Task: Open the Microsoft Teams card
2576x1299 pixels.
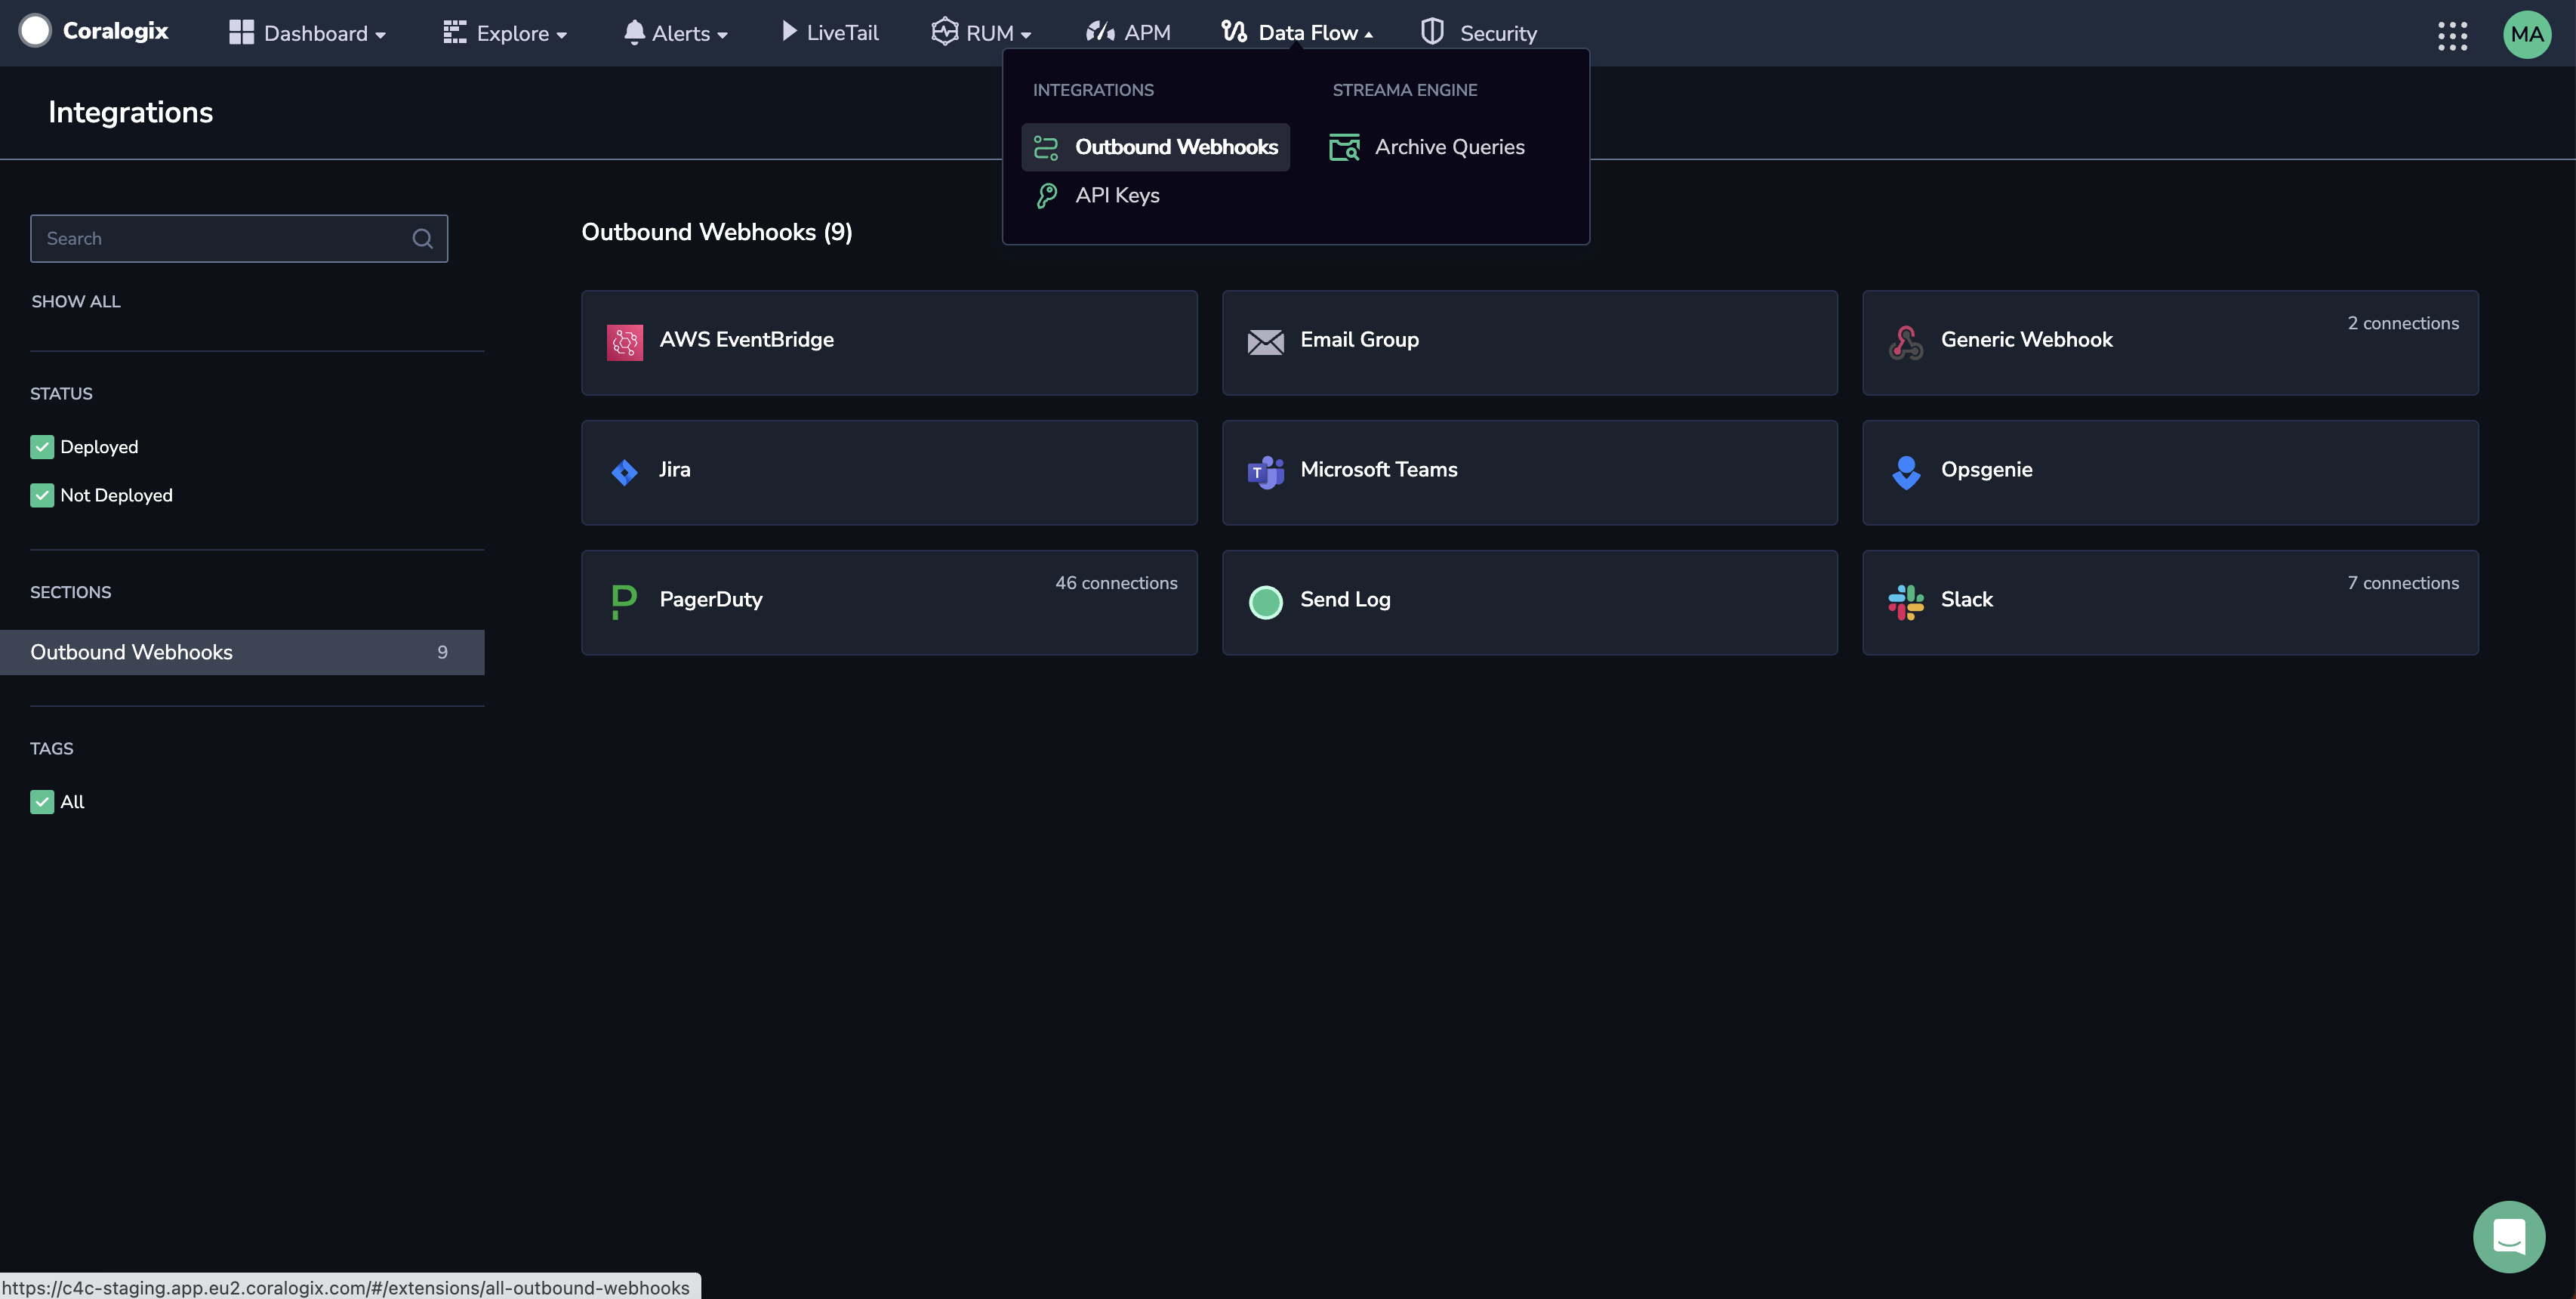Action: pos(1530,472)
